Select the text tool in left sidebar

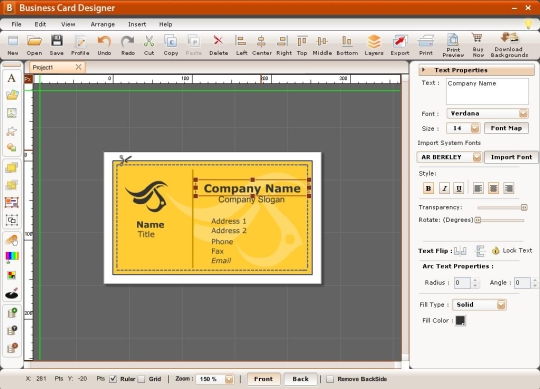point(12,78)
